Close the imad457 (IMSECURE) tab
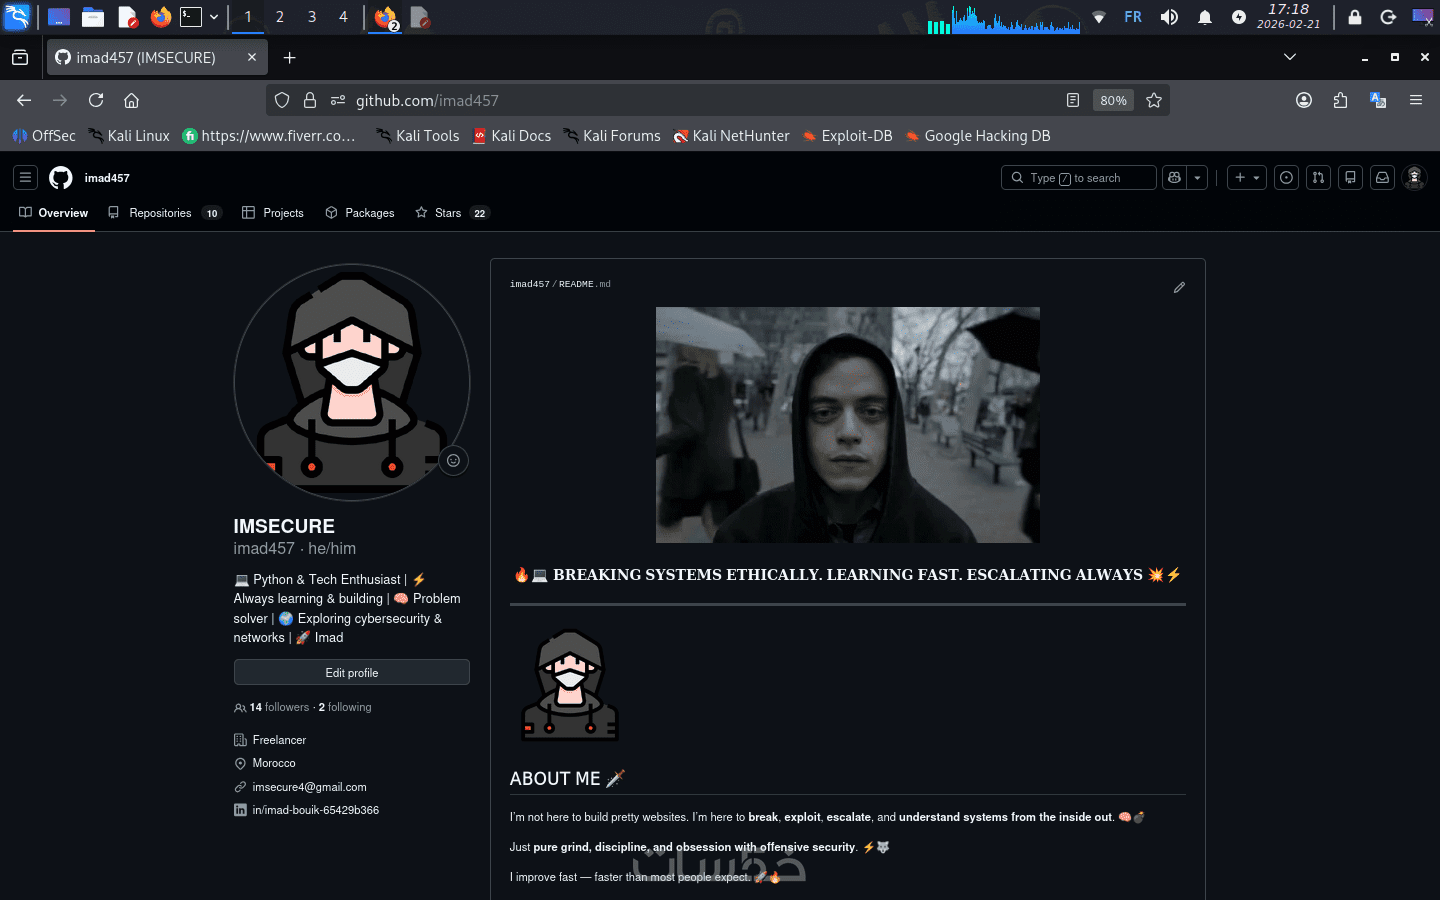Image resolution: width=1440 pixels, height=900 pixels. (252, 57)
